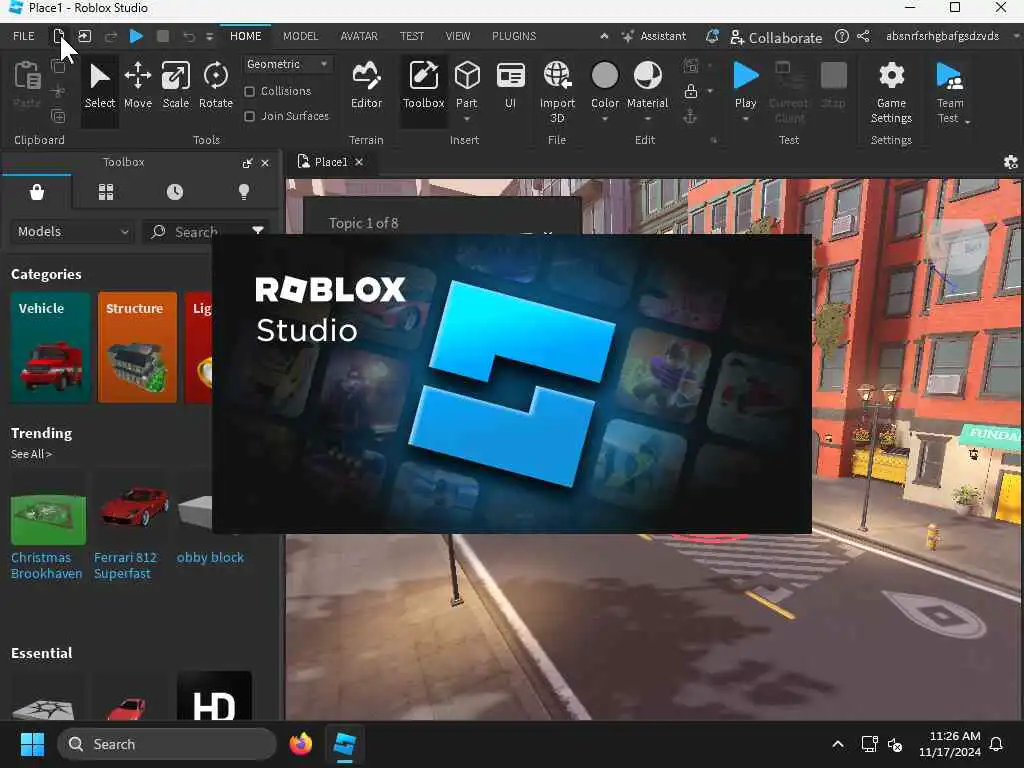Select the Vehicle category card
This screenshot has width=1024, height=768.
(50, 347)
